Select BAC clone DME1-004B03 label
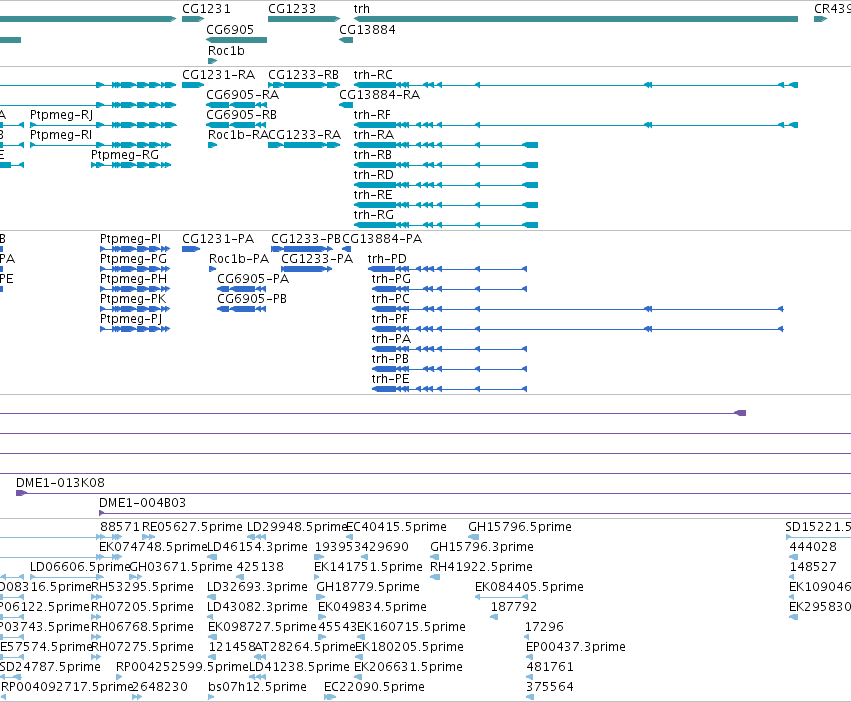Viewport: 851px width, 702px height. coord(143,503)
